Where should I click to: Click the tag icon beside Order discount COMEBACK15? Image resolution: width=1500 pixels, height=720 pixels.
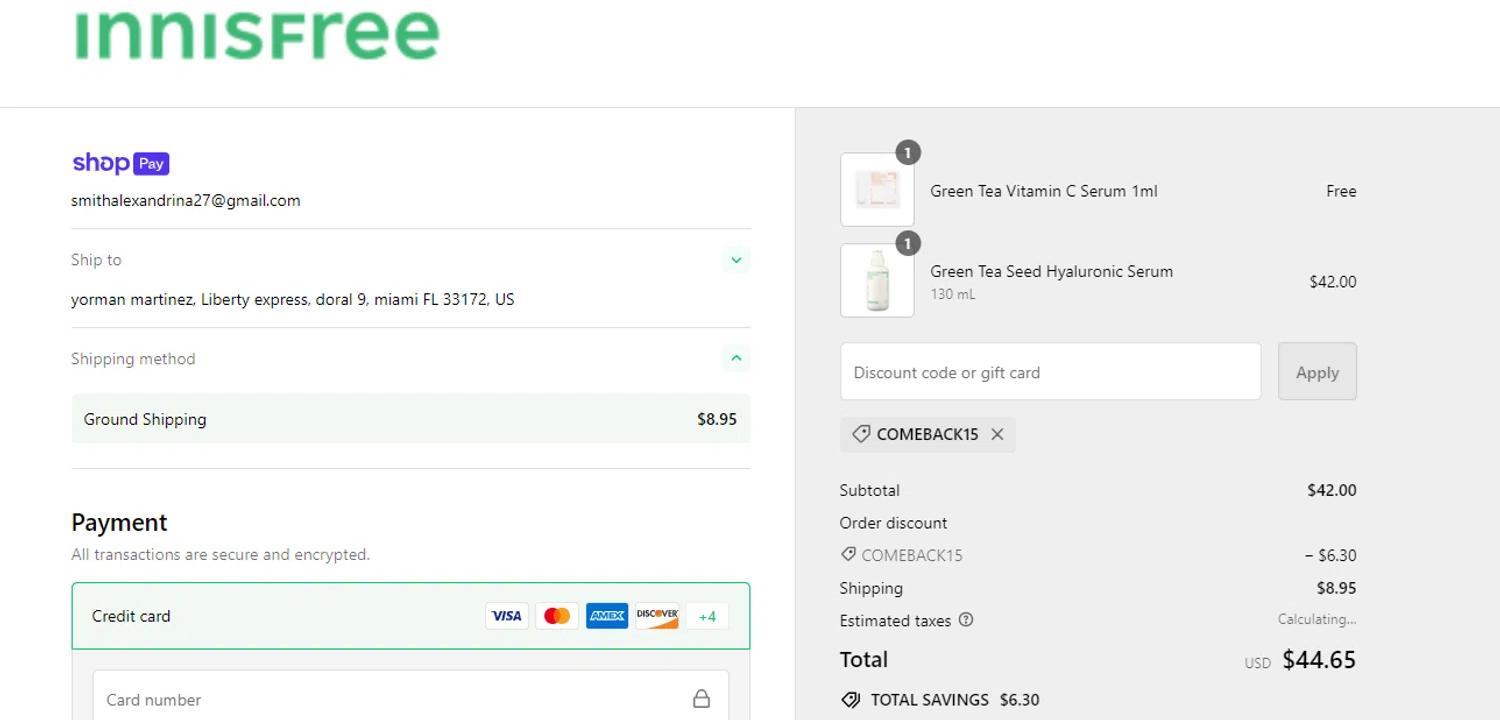848,554
